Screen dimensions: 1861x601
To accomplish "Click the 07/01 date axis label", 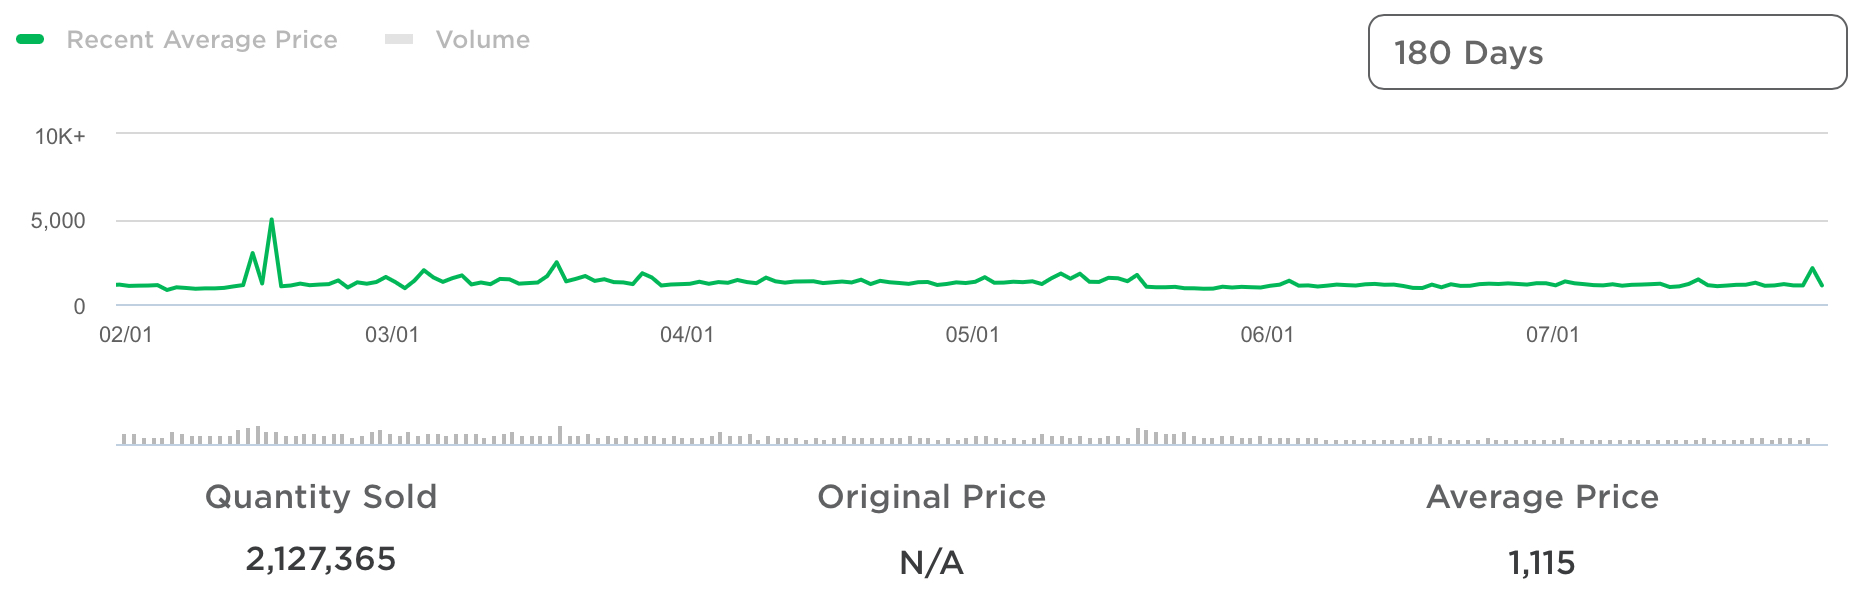I will pos(1552,335).
